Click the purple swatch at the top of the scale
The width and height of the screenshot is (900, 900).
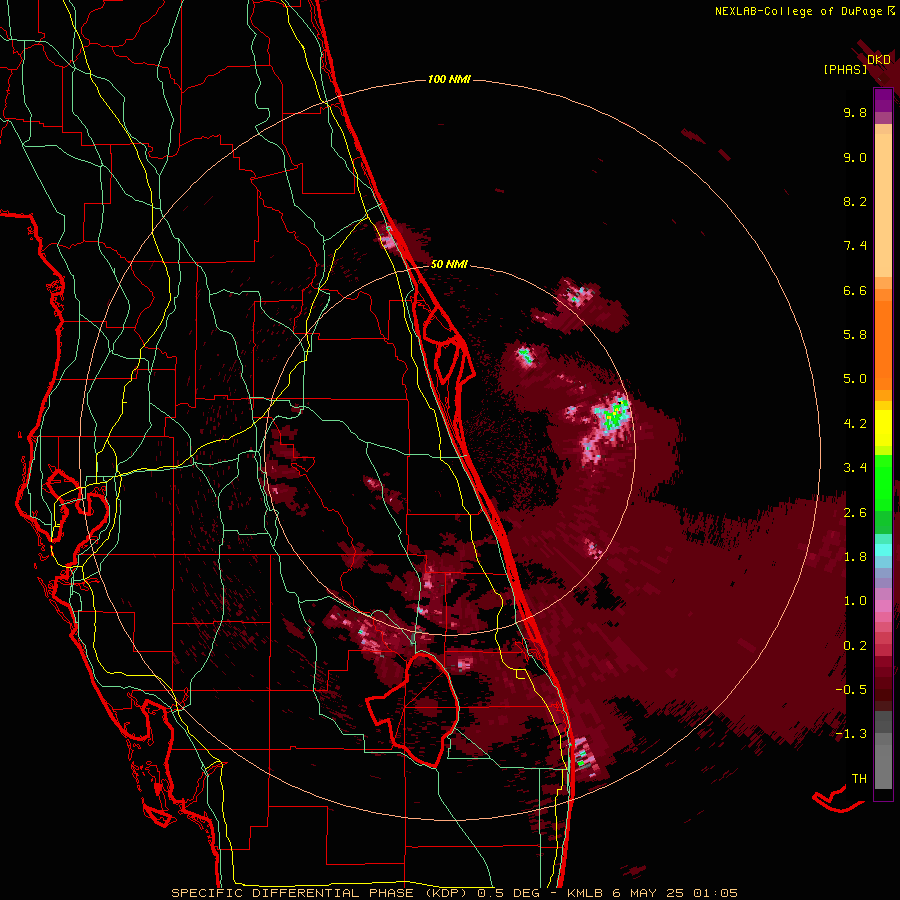click(883, 100)
